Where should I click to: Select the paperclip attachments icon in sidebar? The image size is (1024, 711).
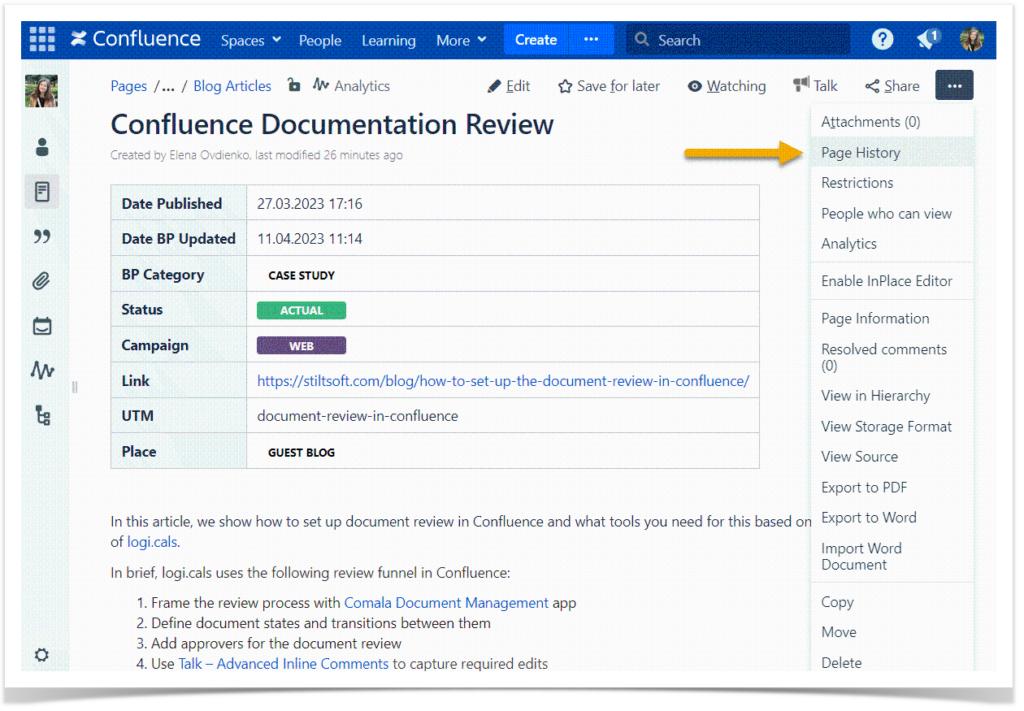pyautogui.click(x=41, y=281)
